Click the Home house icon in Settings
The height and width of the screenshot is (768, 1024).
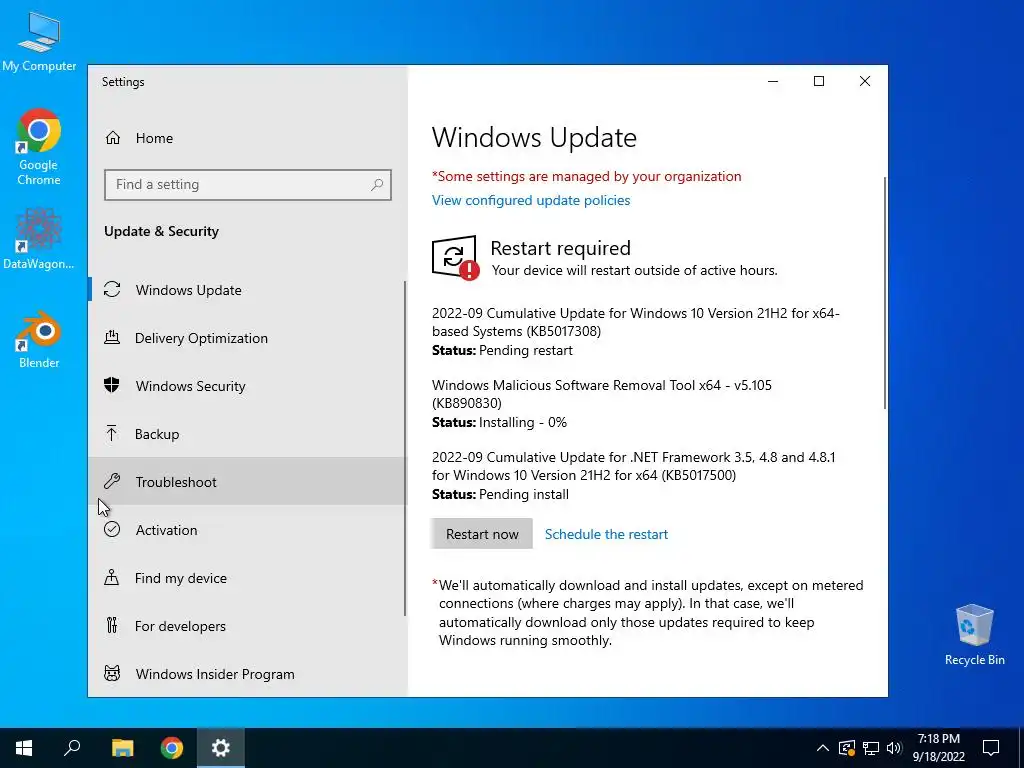tap(113, 138)
